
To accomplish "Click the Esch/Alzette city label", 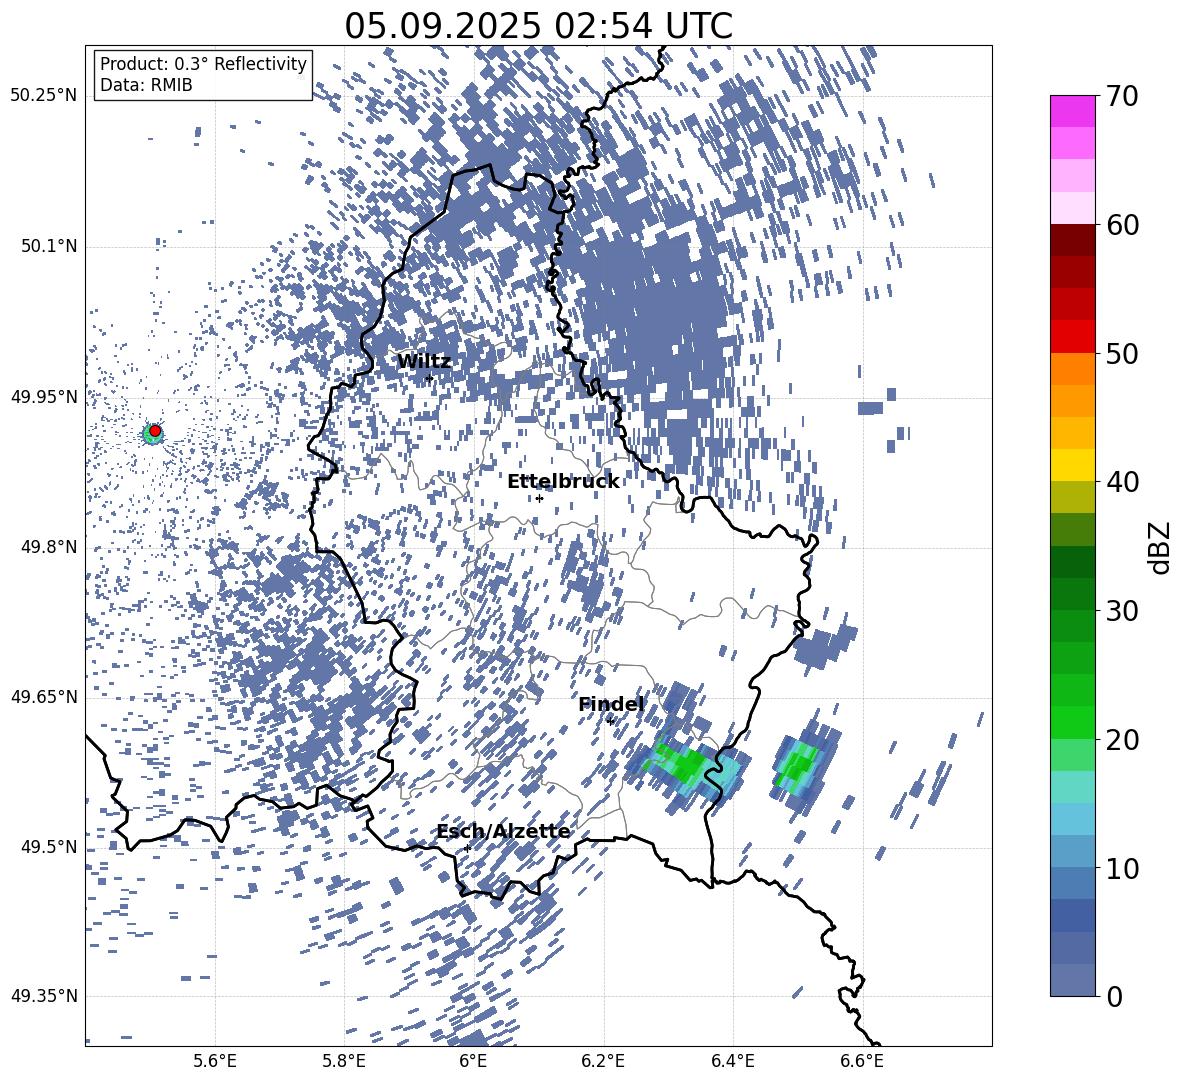I will click(503, 831).
